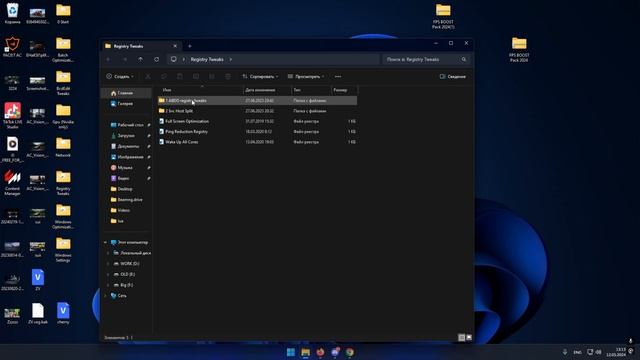Click chevron after Registry Tweaks in address bar
Screen dimensions: 640x360
click(231, 60)
